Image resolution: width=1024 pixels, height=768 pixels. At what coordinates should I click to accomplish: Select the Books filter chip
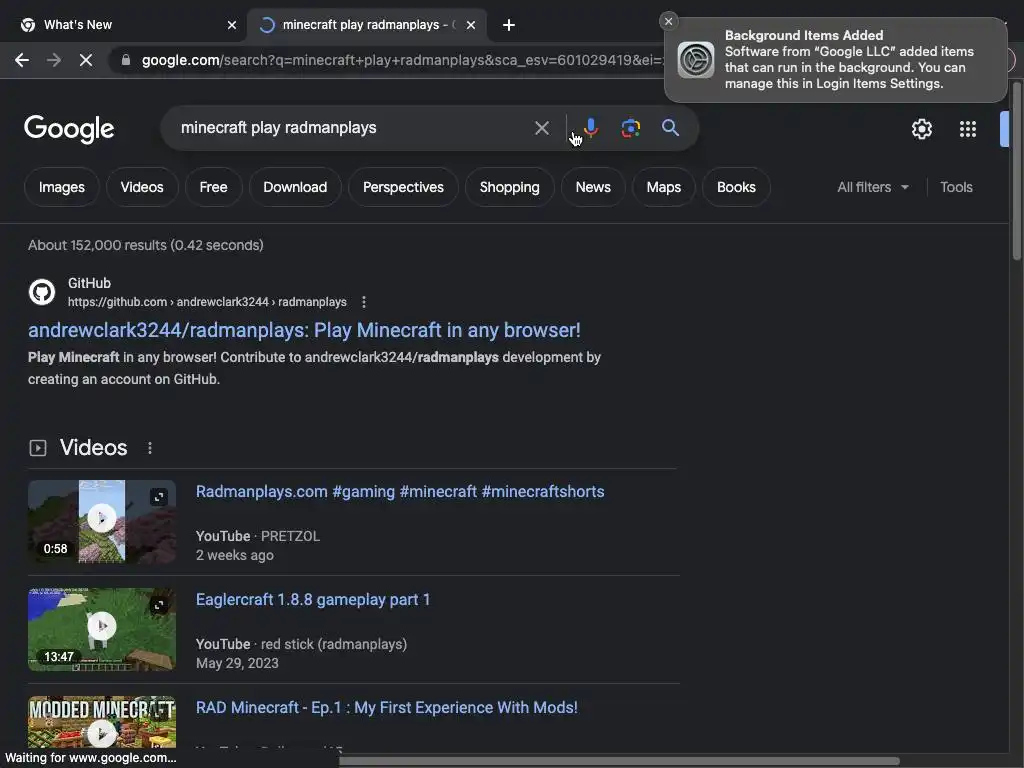pyautogui.click(x=736, y=187)
